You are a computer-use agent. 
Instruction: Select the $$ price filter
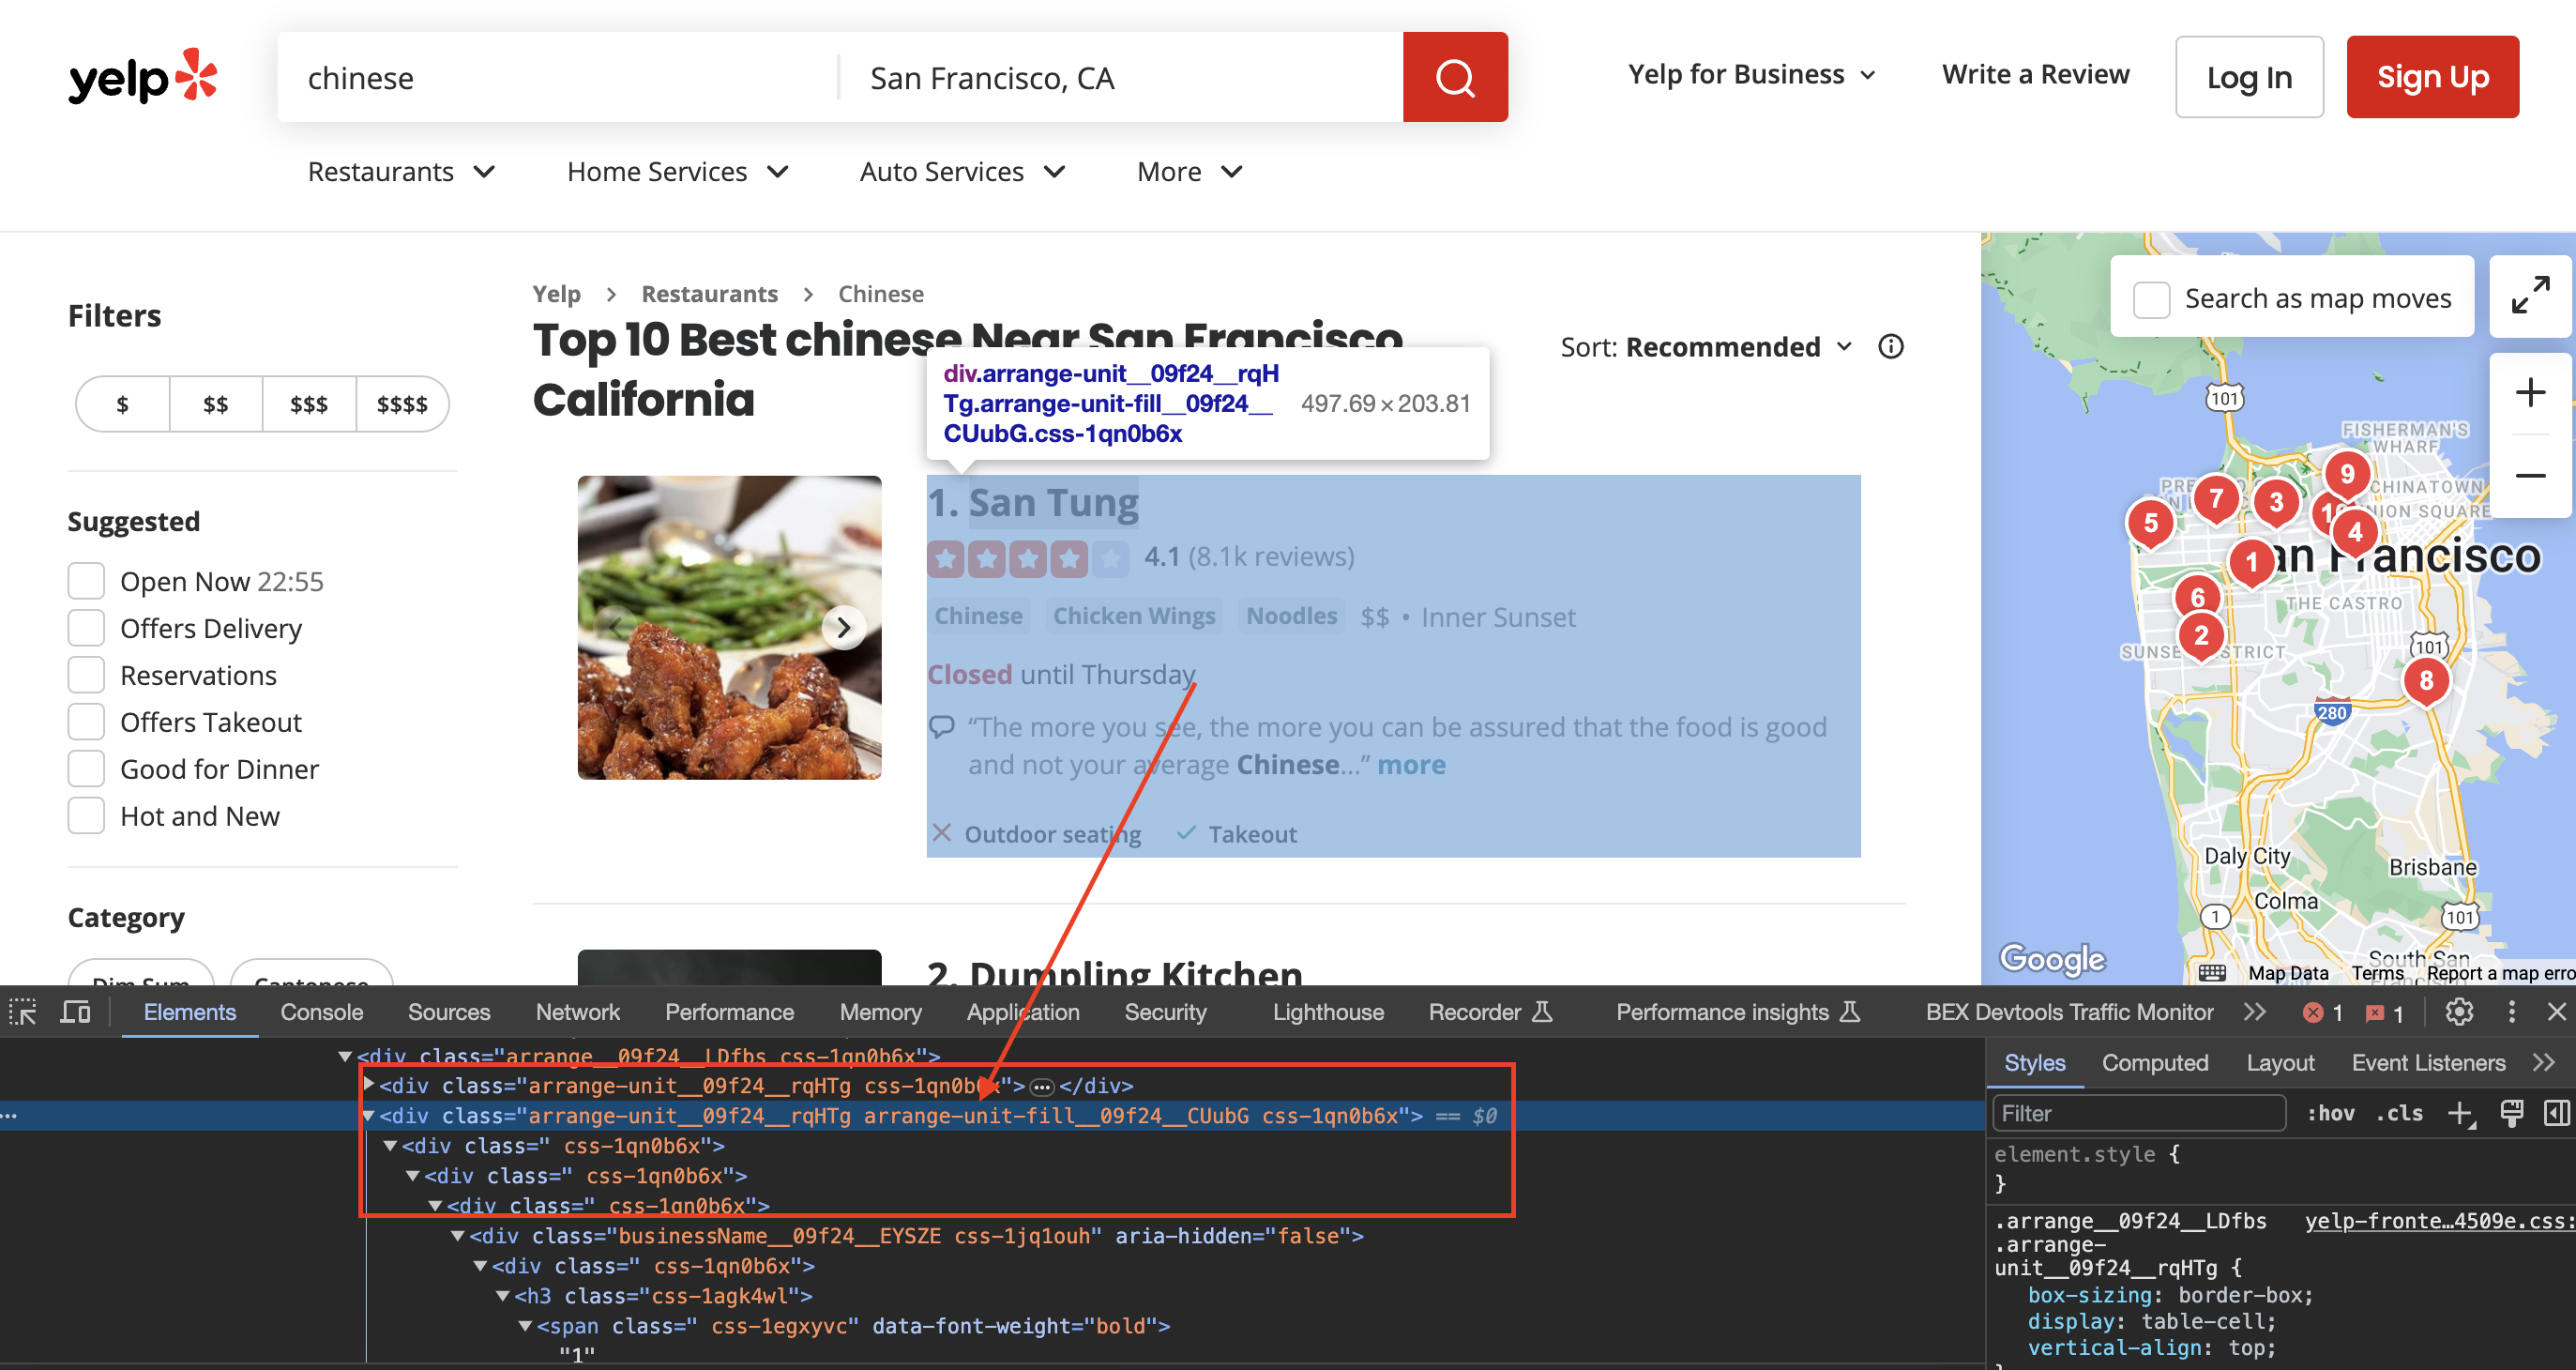pyautogui.click(x=216, y=404)
